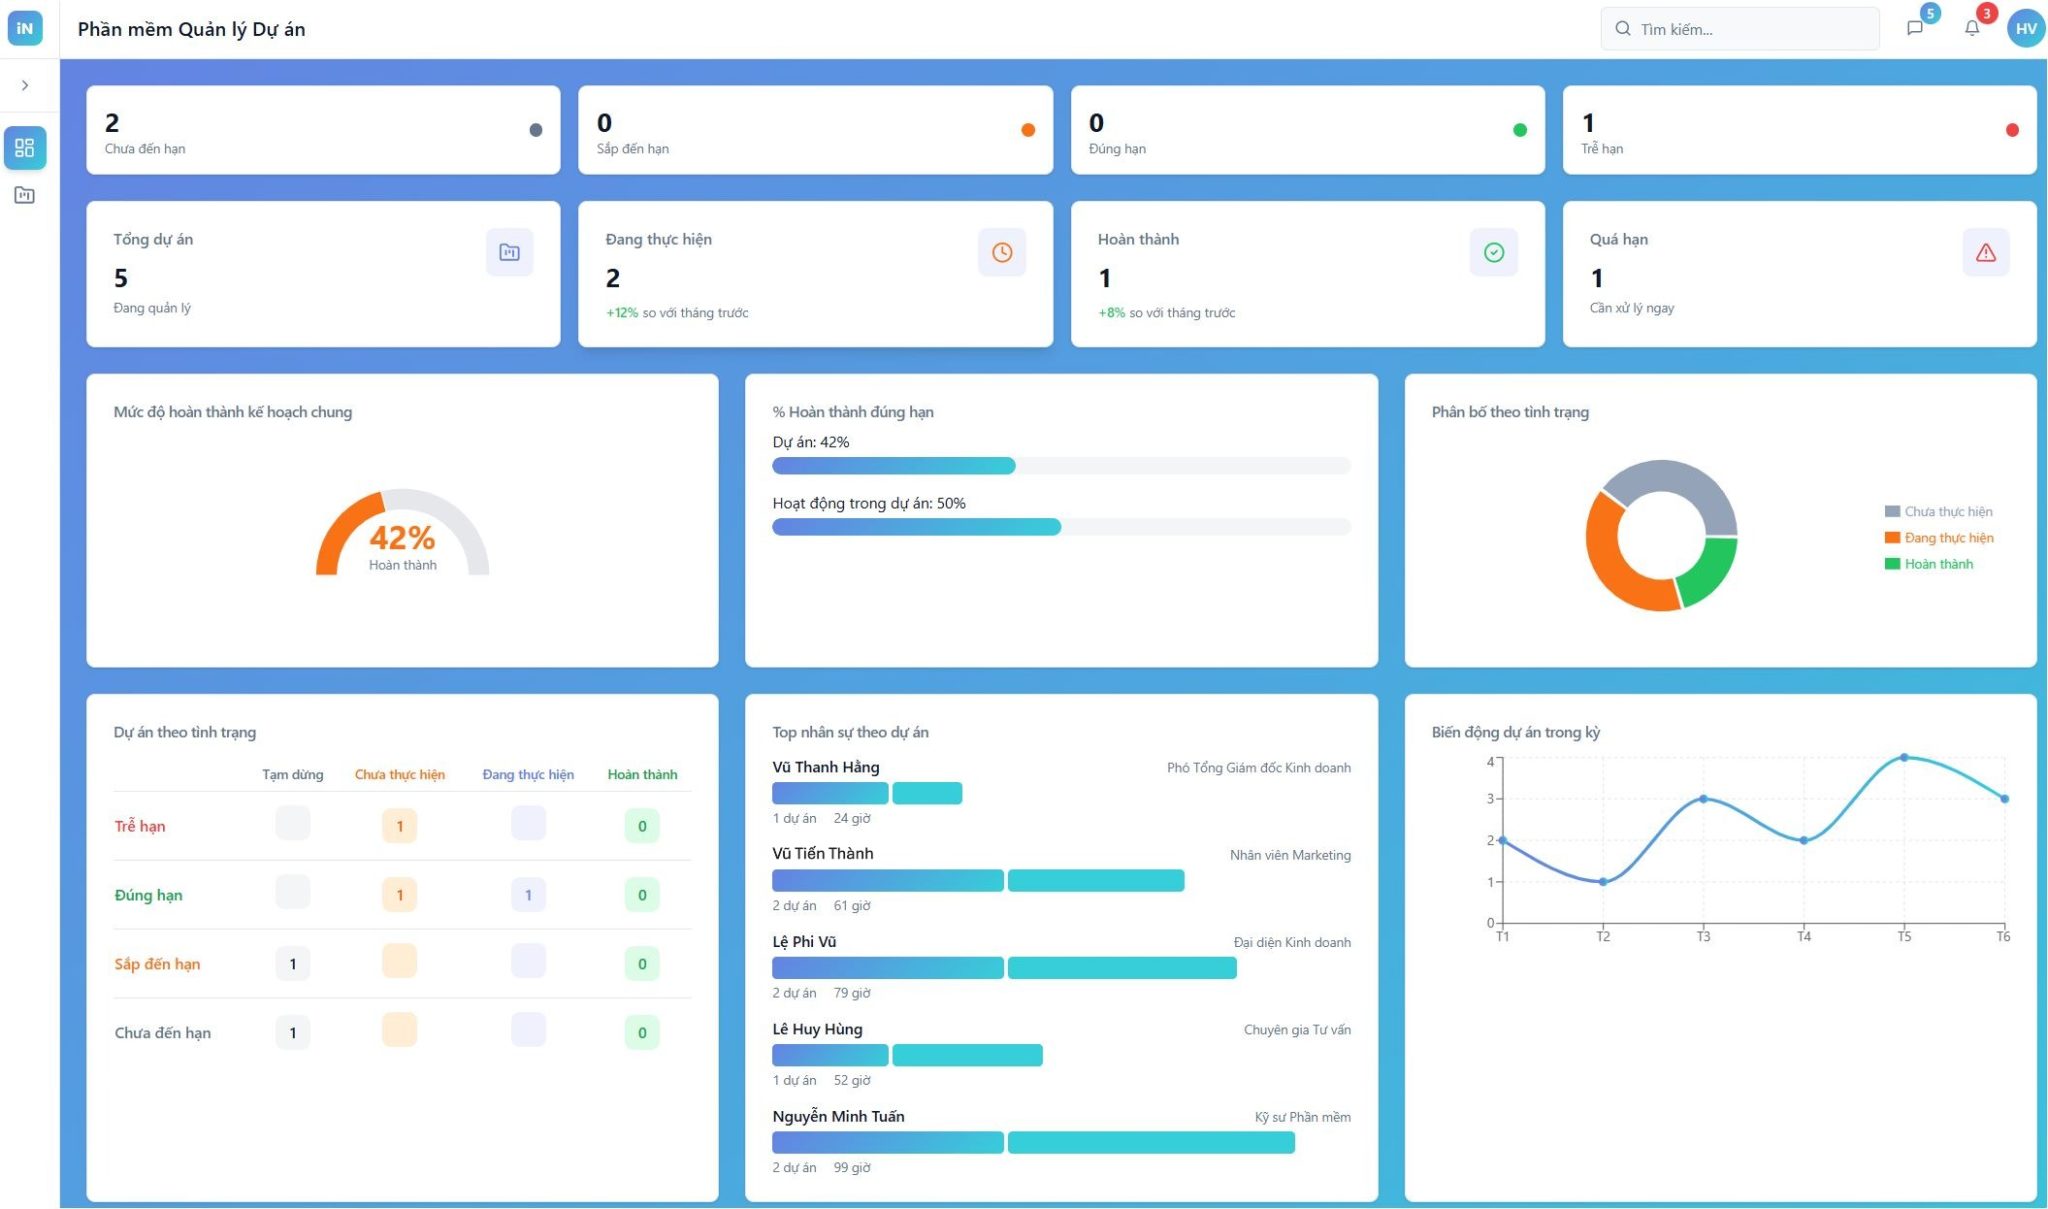
Task: Open the notifications bell with 3 alerts
Action: click(x=1972, y=28)
